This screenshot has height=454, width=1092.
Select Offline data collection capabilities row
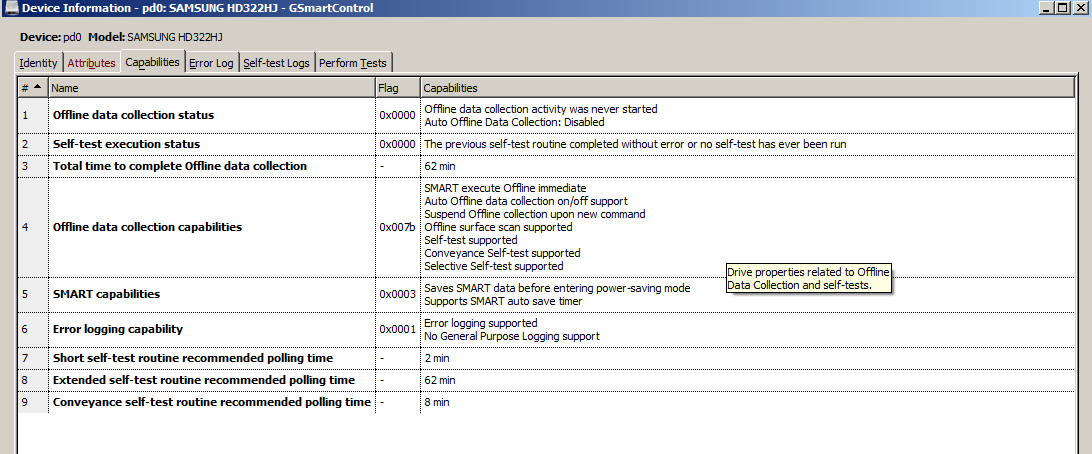click(x=546, y=227)
